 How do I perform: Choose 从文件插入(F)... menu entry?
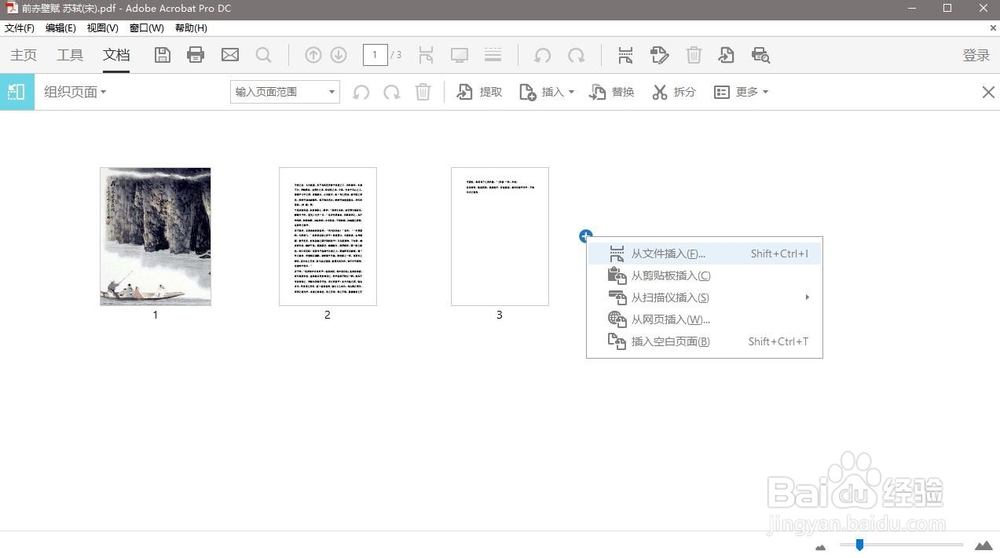tap(704, 254)
